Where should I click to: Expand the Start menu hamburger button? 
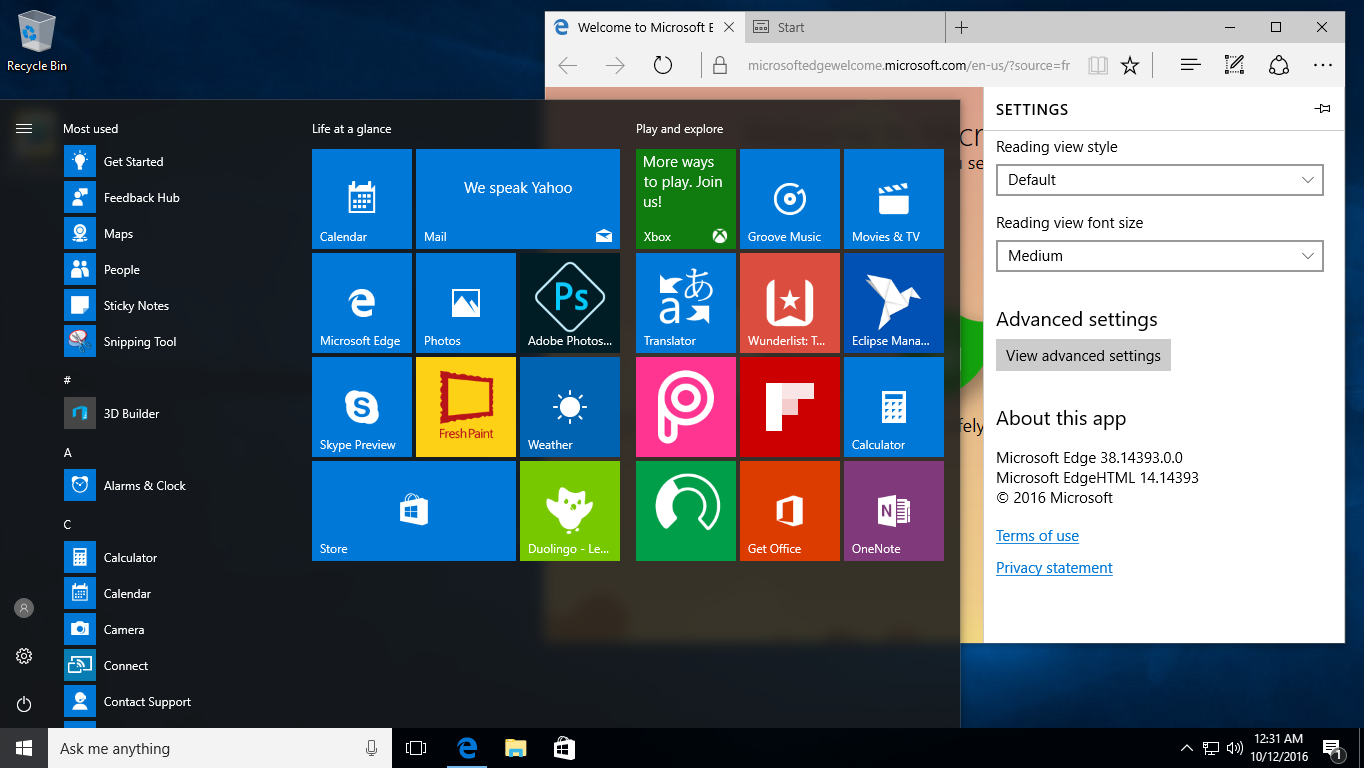point(24,128)
